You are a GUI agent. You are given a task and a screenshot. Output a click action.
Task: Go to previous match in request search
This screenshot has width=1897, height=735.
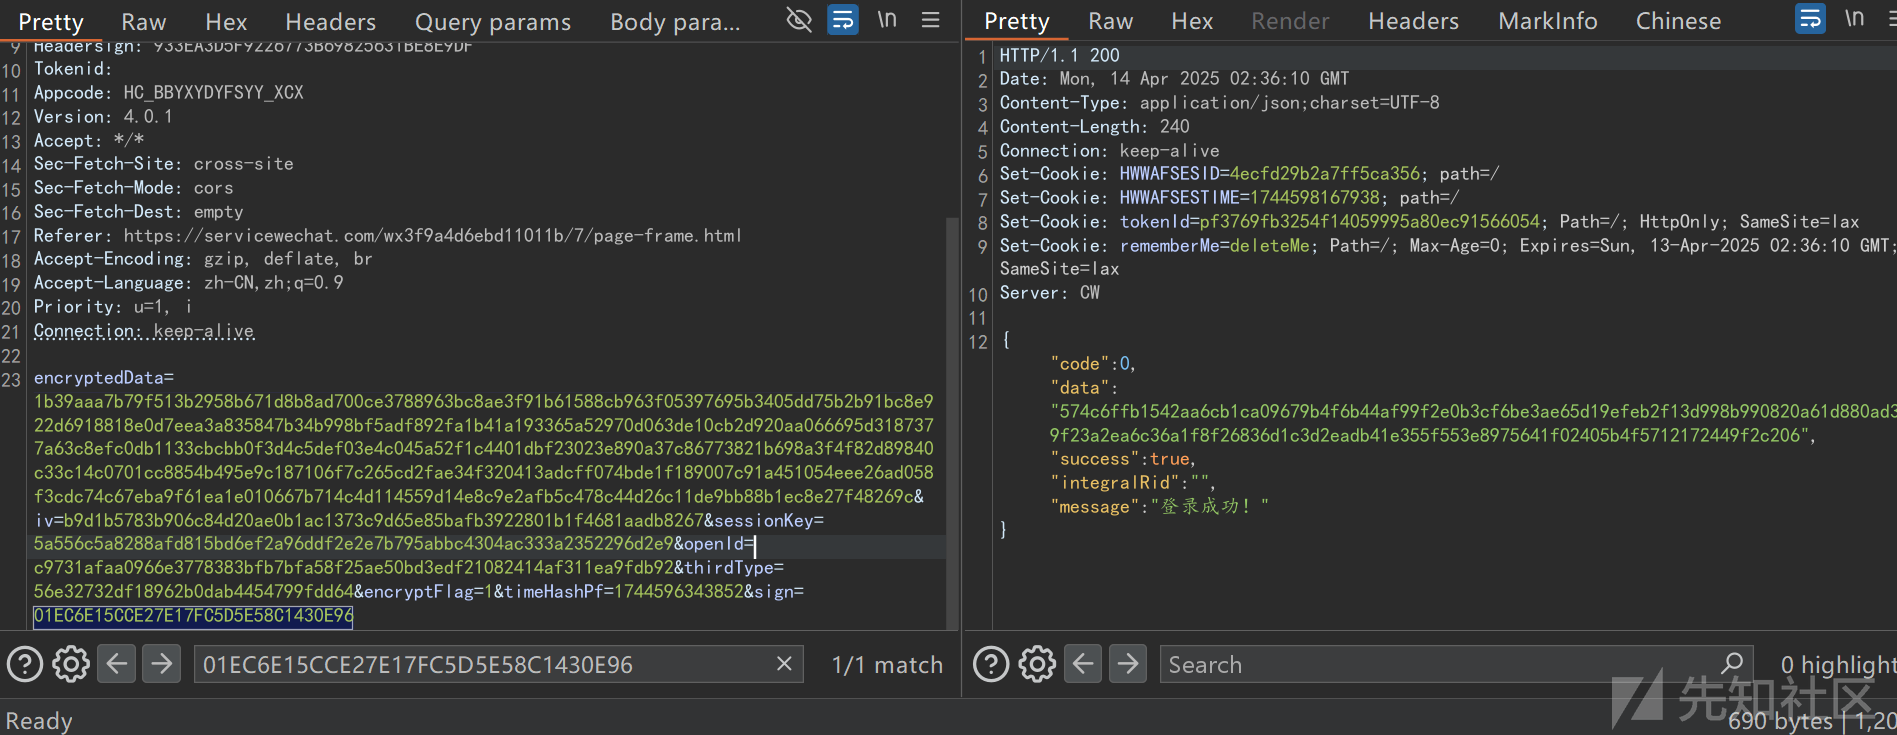coord(117,664)
